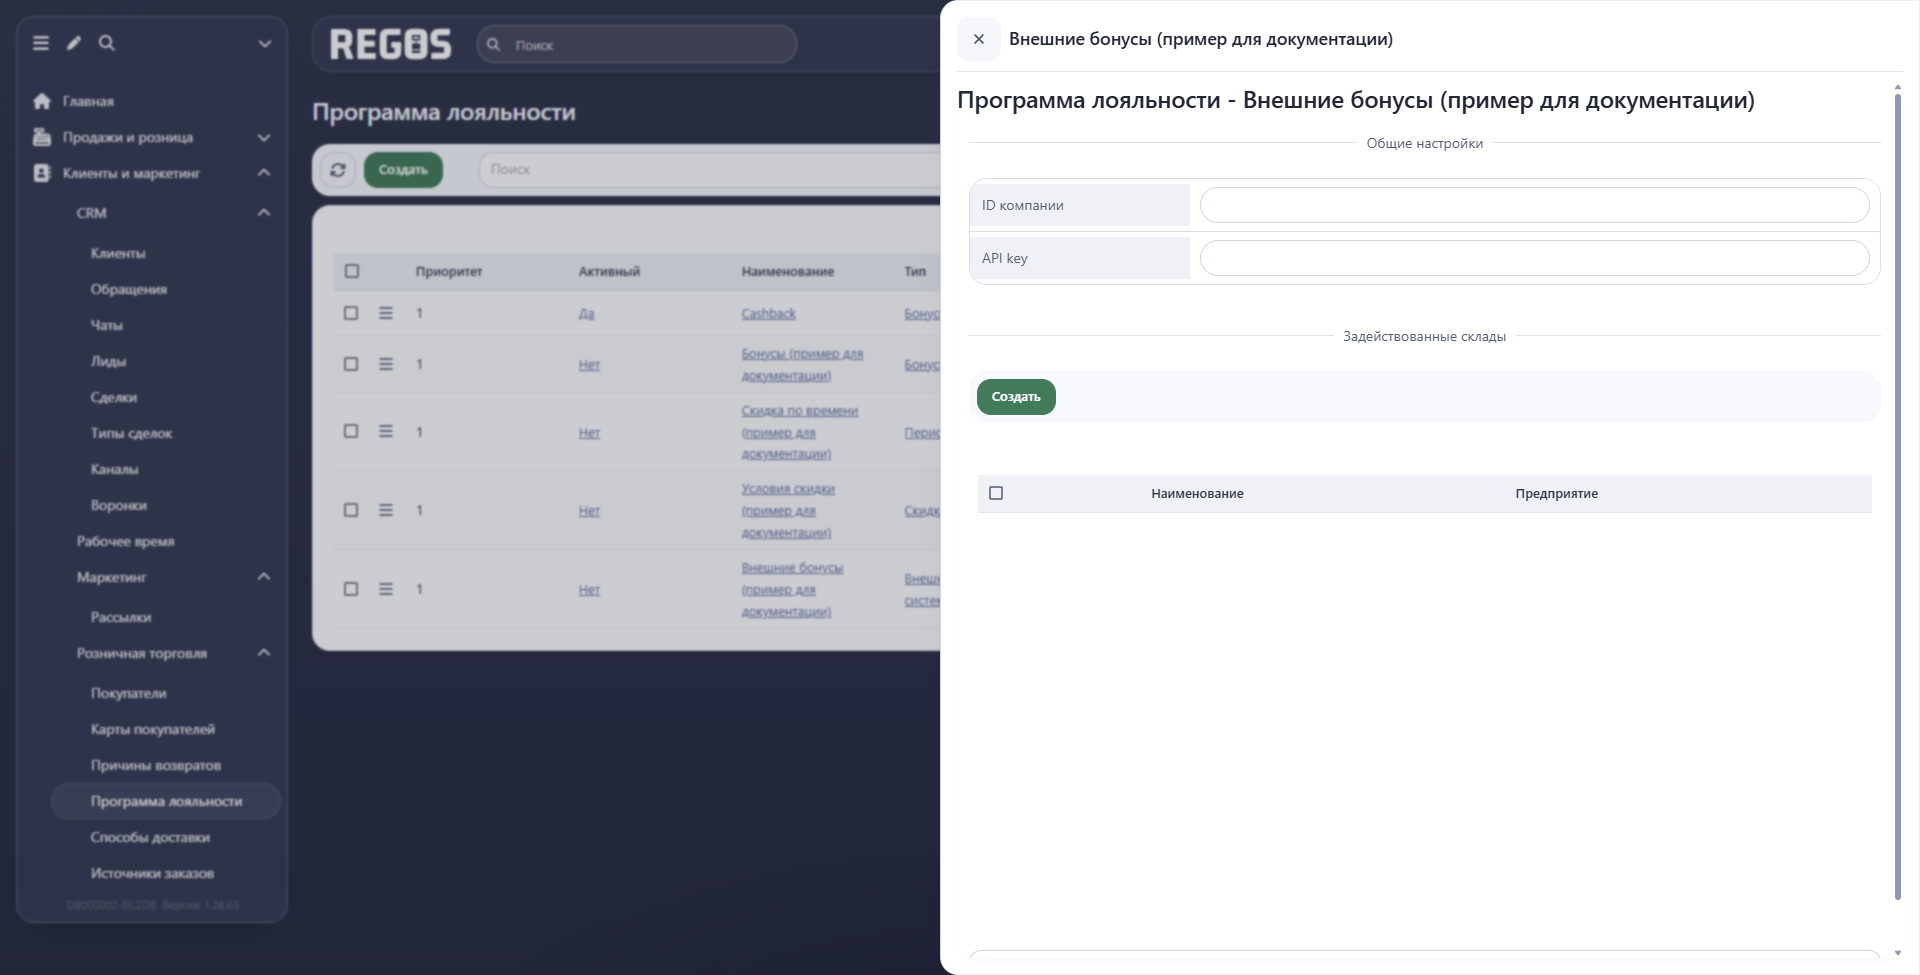The height and width of the screenshot is (975, 1920).
Task: Open Клиенты in the sidebar
Action: coord(118,253)
